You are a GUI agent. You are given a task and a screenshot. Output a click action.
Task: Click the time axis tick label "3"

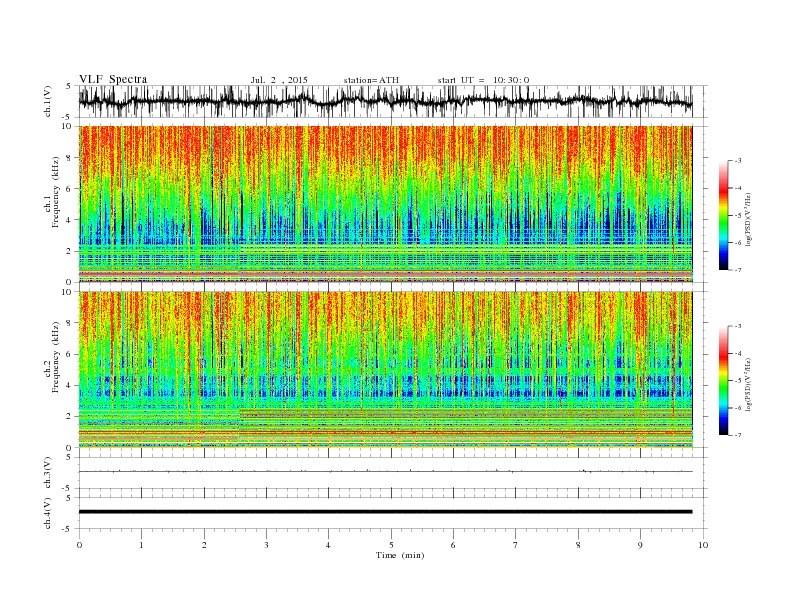click(x=266, y=545)
